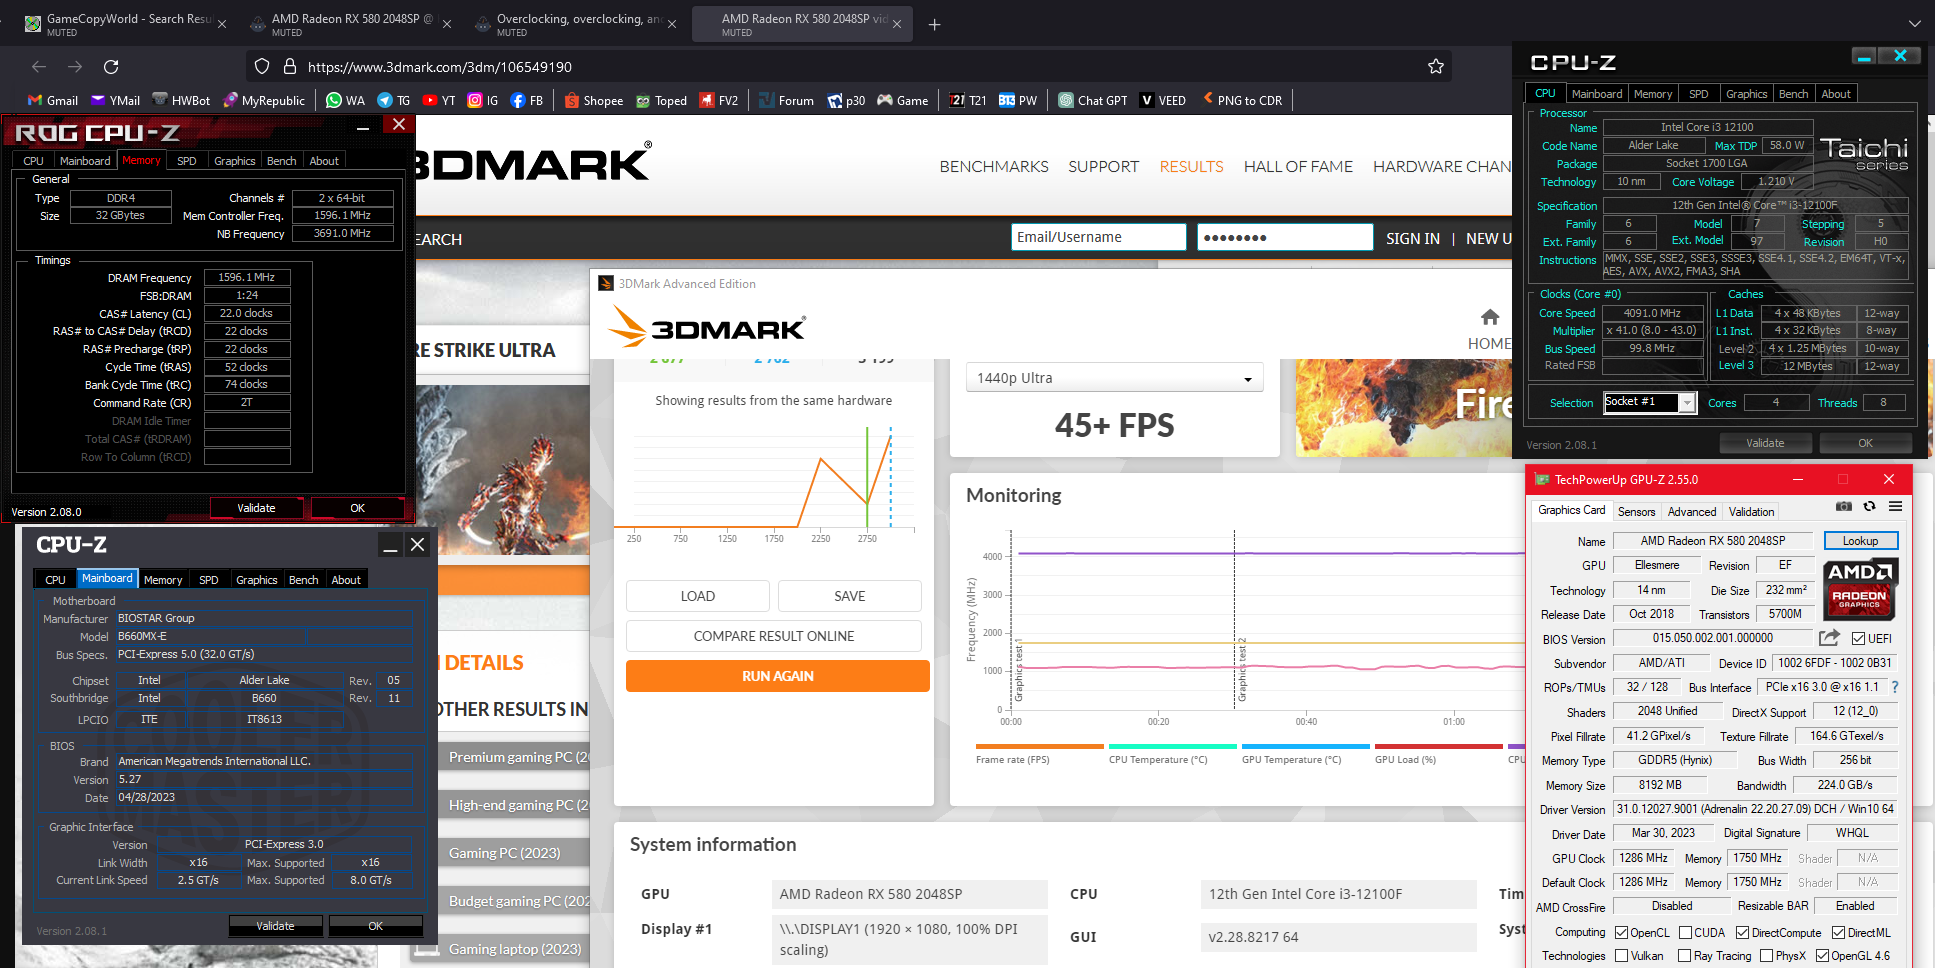Image resolution: width=1935 pixels, height=968 pixels.
Task: Open the IG Instagram bookmark
Action: pos(484,100)
